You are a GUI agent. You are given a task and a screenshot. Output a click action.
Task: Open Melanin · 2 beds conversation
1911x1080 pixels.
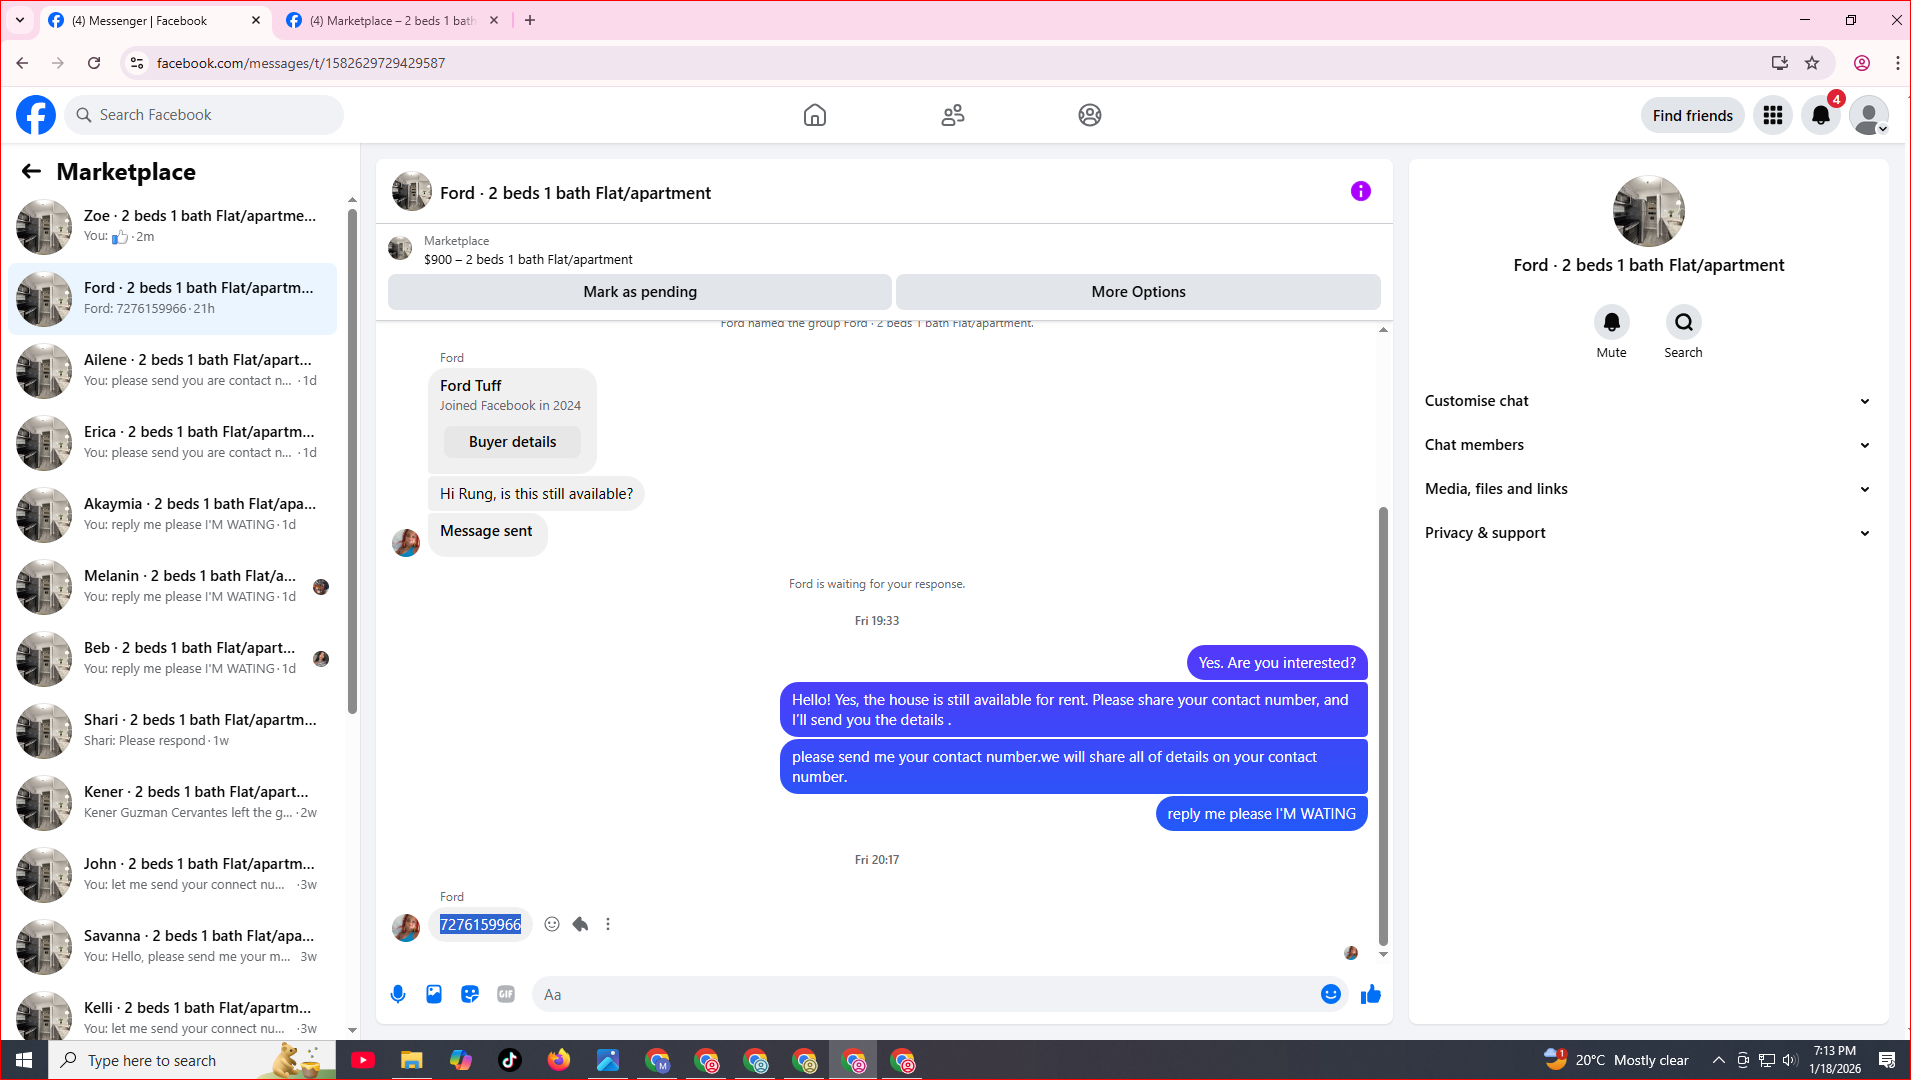pyautogui.click(x=173, y=586)
